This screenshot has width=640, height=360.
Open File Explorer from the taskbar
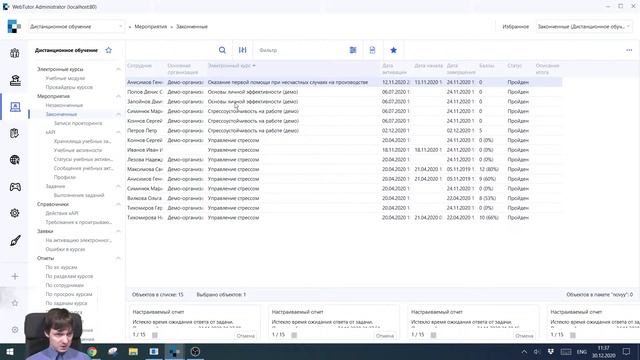pyautogui.click(x=133, y=351)
